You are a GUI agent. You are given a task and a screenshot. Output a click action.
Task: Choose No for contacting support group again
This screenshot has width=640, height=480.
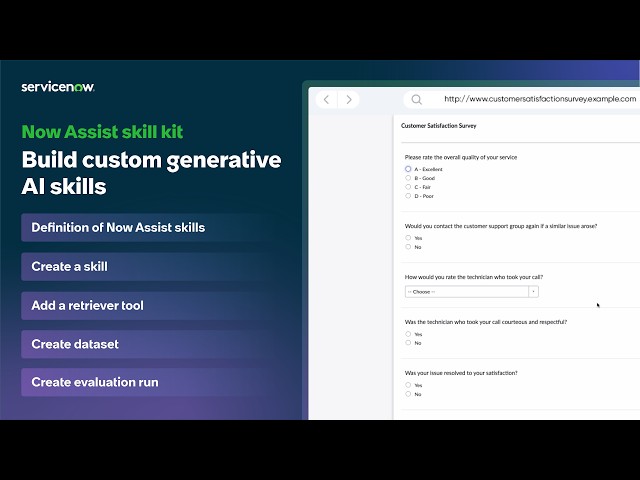point(408,247)
